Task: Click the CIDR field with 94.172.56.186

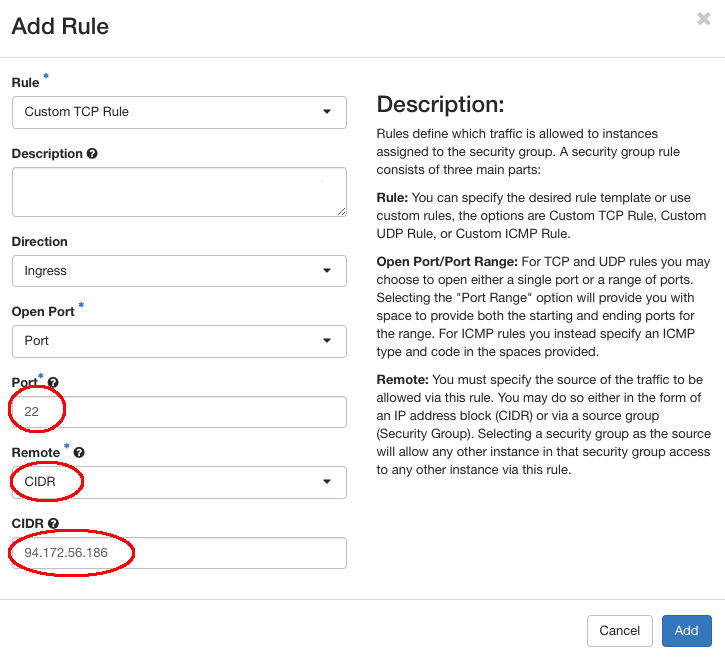Action: (x=179, y=553)
